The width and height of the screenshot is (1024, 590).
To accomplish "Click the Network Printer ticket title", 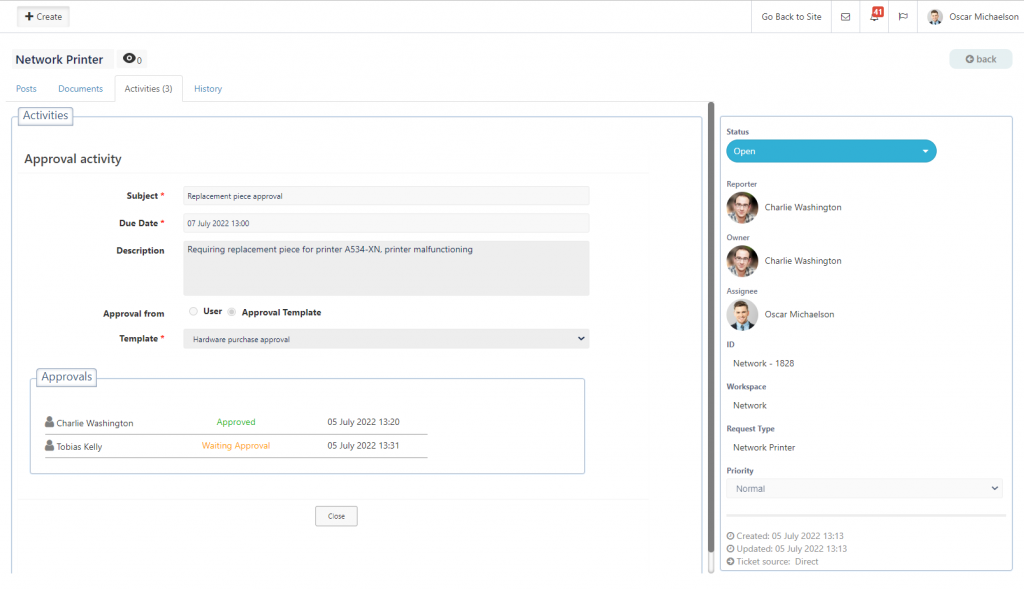I will (x=59, y=59).
